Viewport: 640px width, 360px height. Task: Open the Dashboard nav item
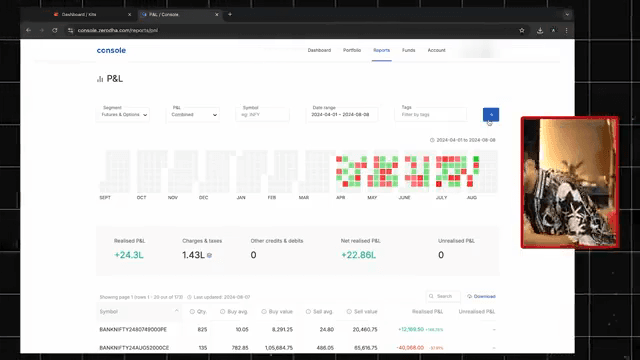pyautogui.click(x=319, y=50)
